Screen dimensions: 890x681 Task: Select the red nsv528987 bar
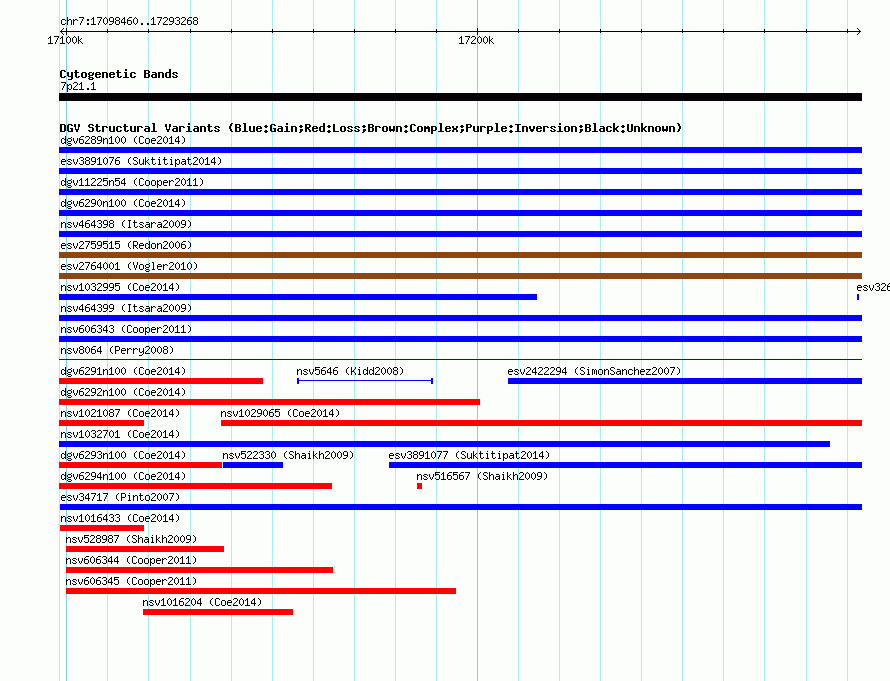pyautogui.click(x=145, y=549)
